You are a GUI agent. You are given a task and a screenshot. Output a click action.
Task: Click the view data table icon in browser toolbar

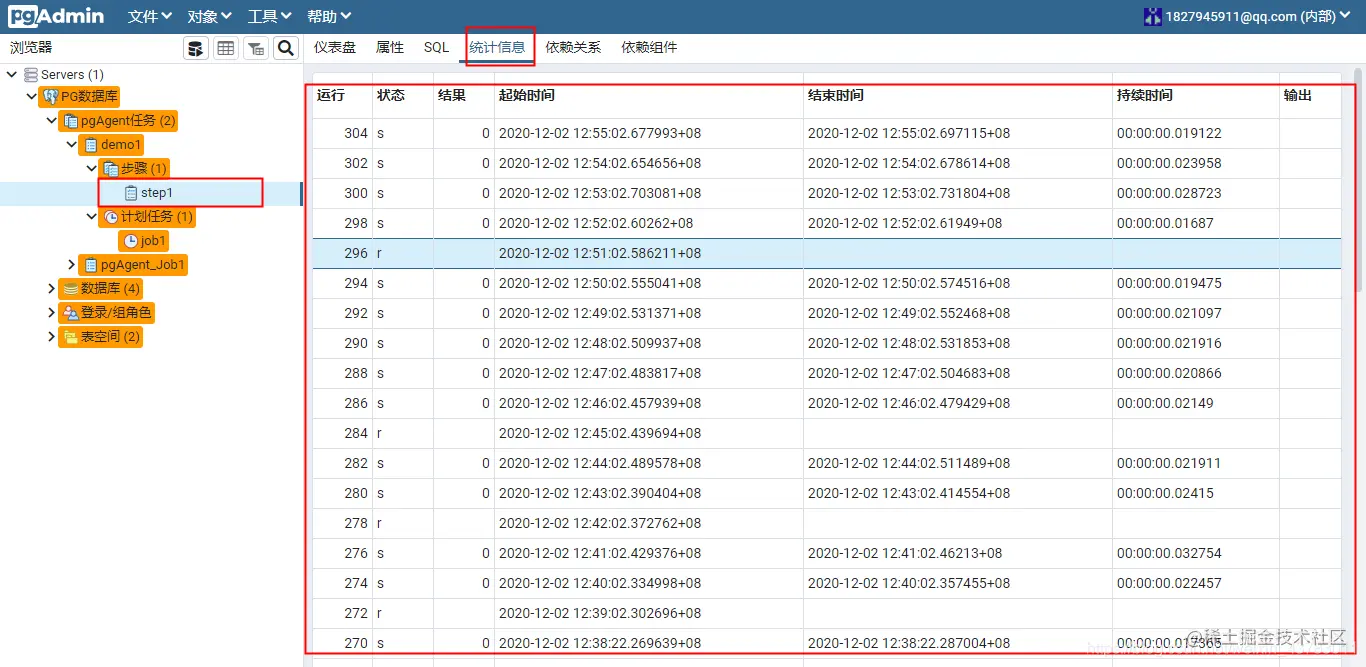(x=226, y=48)
